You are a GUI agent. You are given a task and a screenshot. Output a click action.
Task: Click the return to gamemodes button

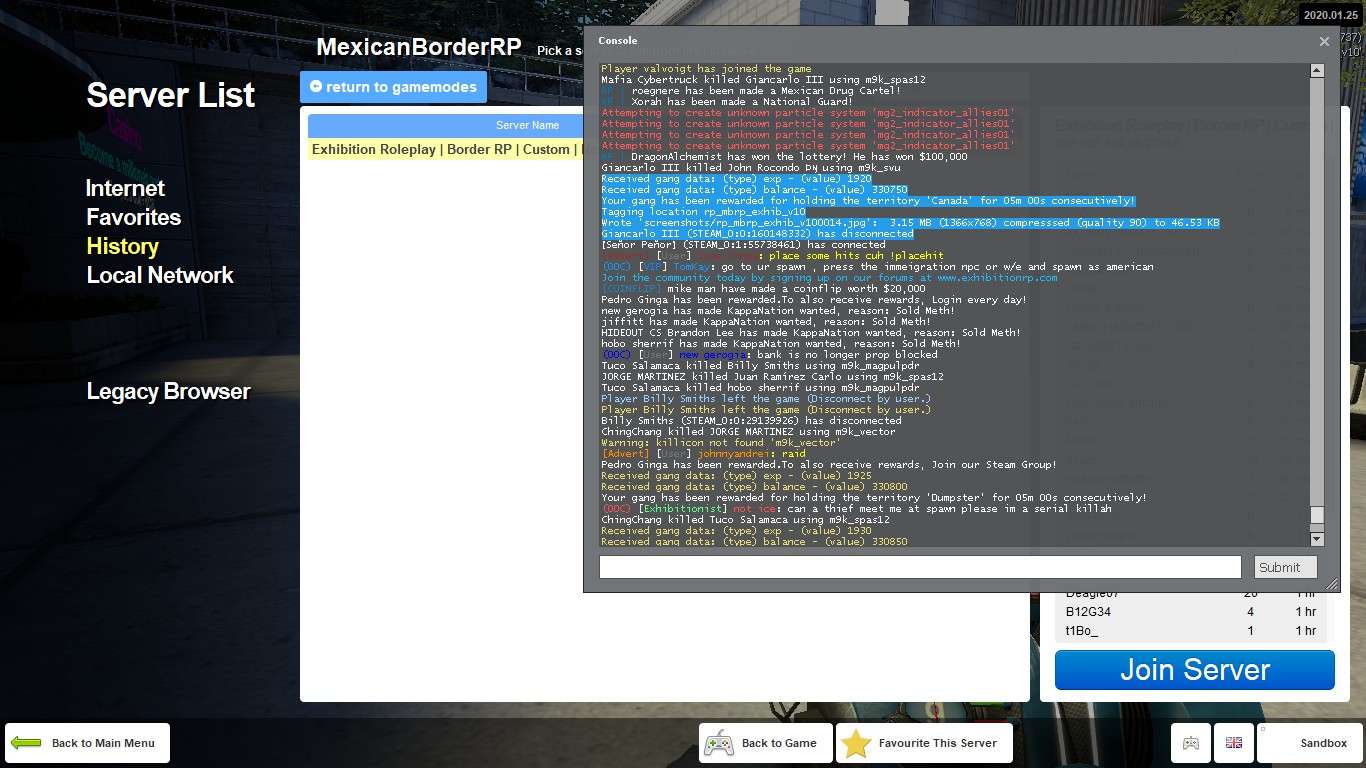(x=393, y=87)
